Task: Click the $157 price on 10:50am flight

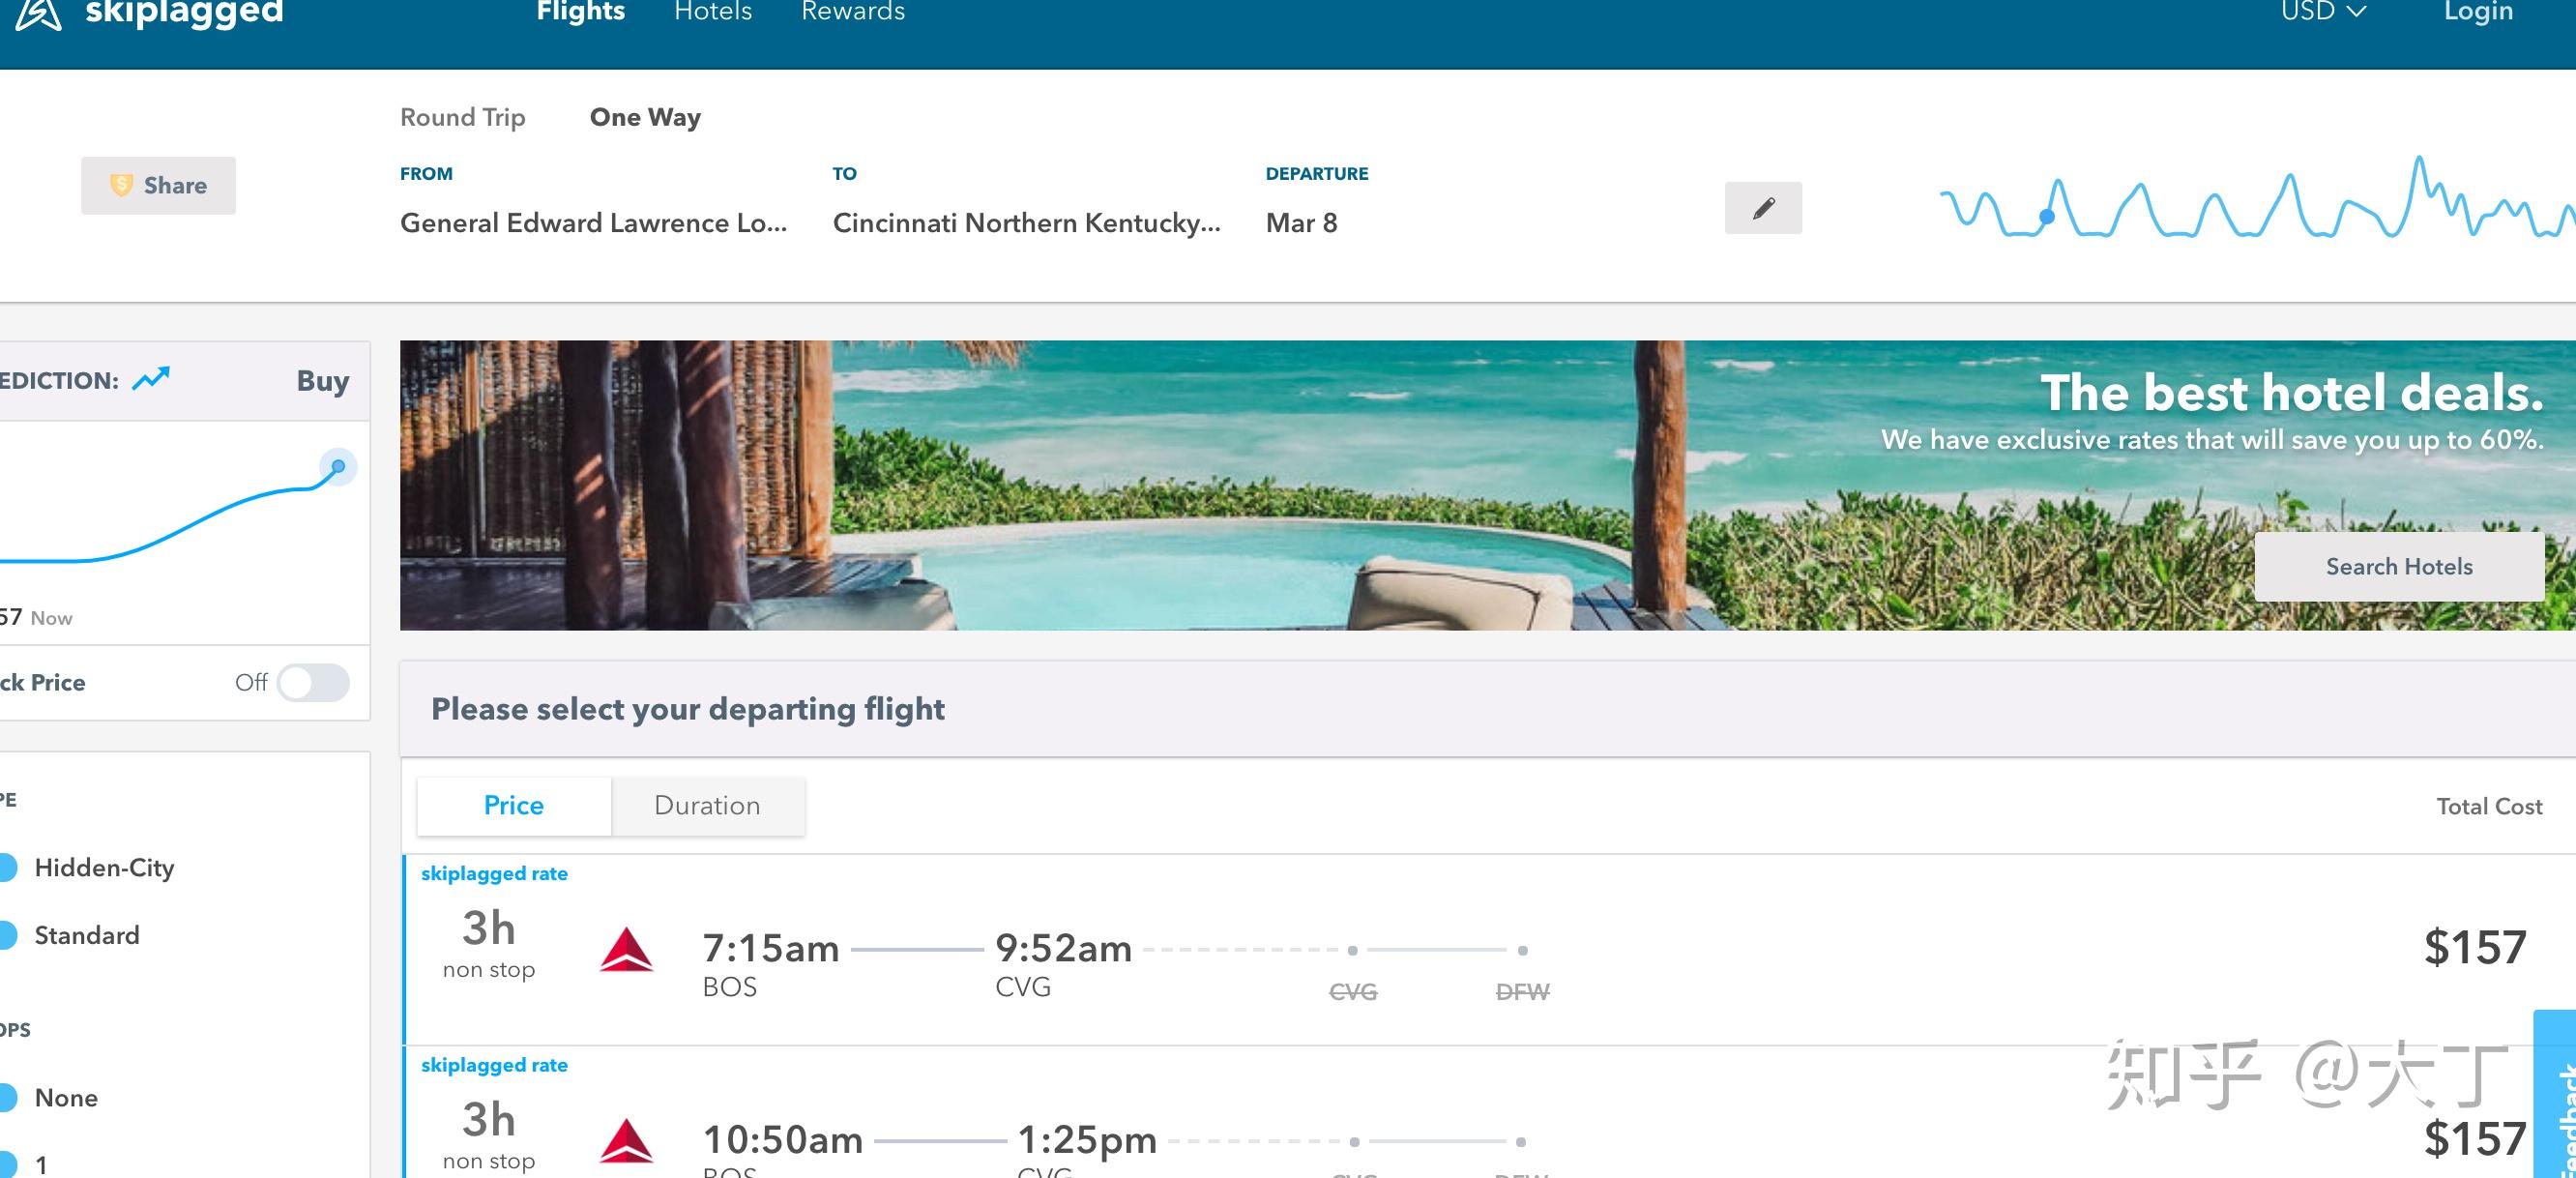Action: pos(2475,1140)
